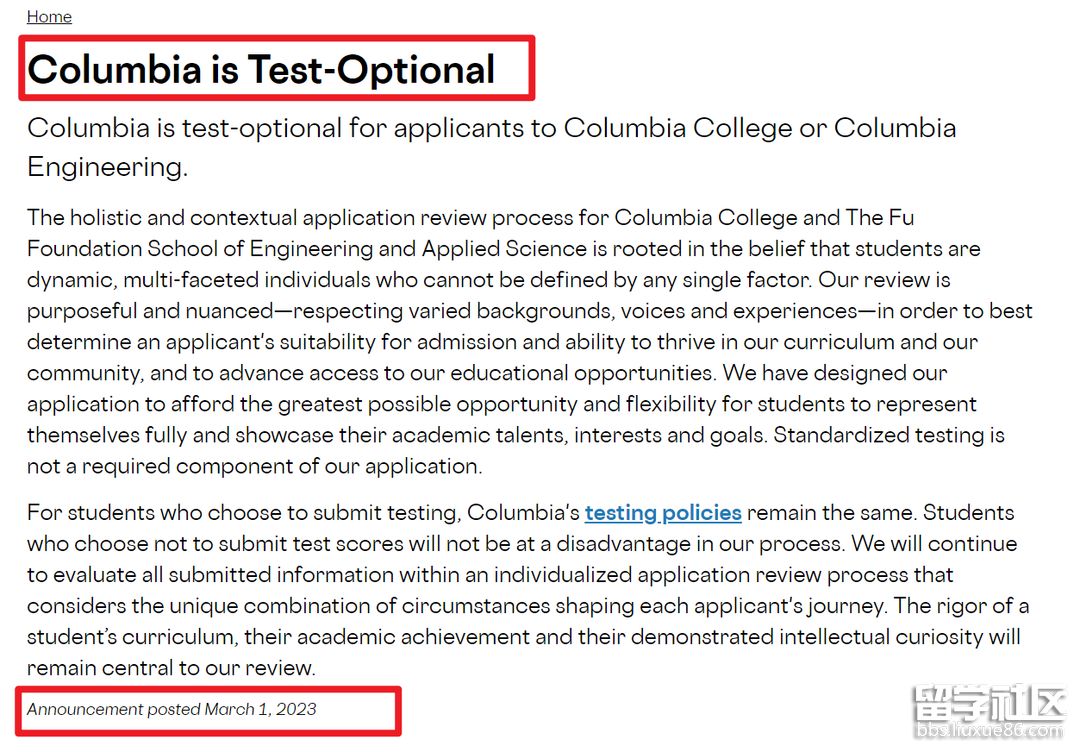Image resolution: width=1080 pixels, height=752 pixels.
Task: Click the 'Announcement posted March 1, 2023' line
Action: point(172,709)
